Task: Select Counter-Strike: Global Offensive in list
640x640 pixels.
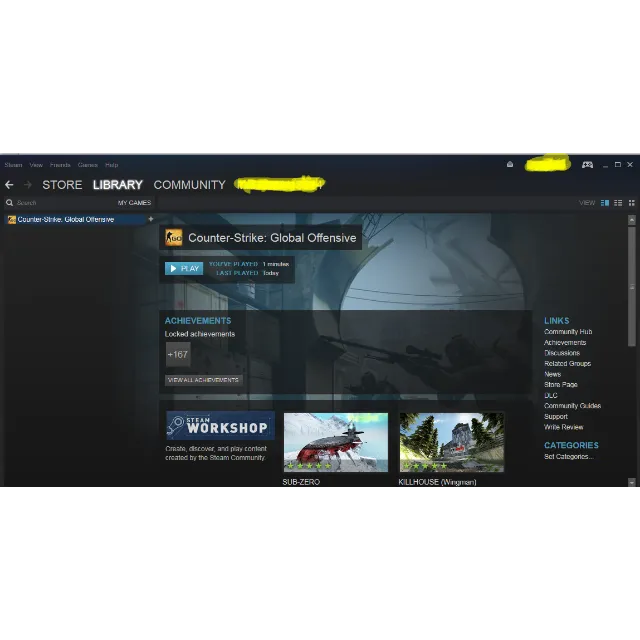Action: [x=76, y=220]
